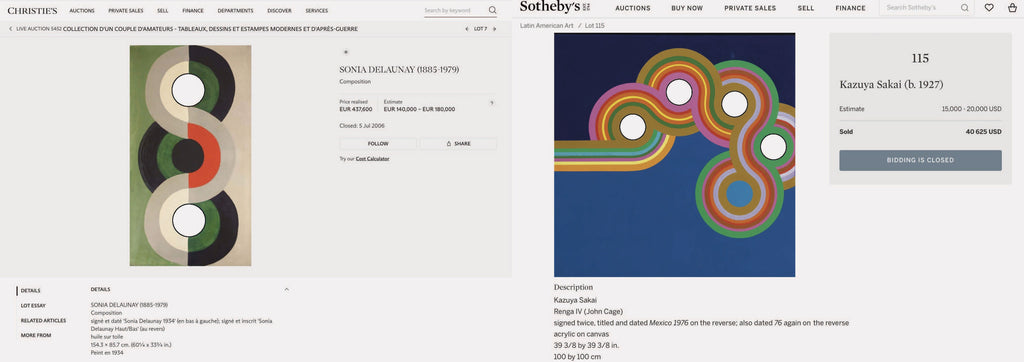This screenshot has height=362, width=1024.
Task: Open Sotheby's favorites heart icon
Action: (989, 8)
